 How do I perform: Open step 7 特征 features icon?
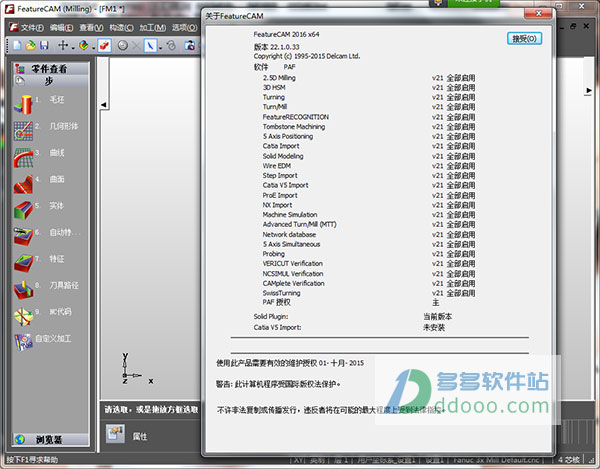click(x=23, y=263)
